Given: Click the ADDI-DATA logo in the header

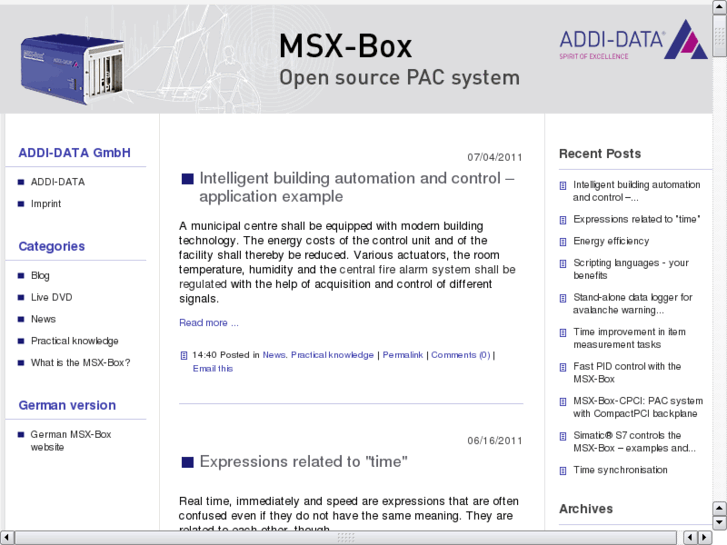Looking at the screenshot, I should pyautogui.click(x=633, y=40).
